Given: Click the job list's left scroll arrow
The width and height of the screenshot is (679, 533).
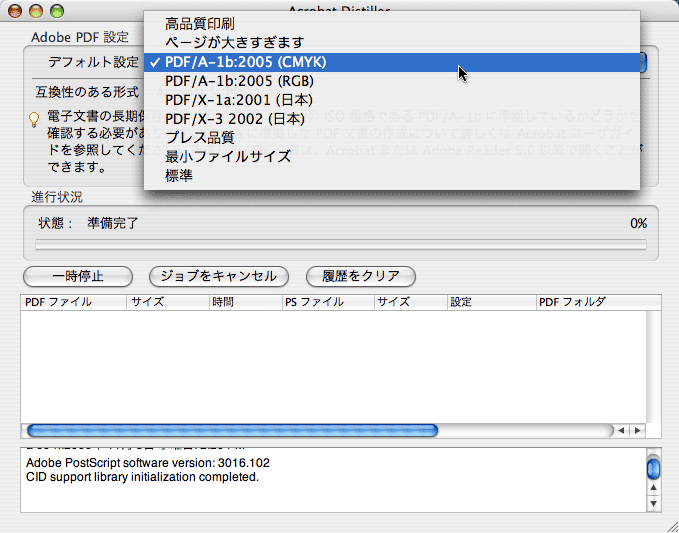Looking at the screenshot, I should [x=621, y=430].
